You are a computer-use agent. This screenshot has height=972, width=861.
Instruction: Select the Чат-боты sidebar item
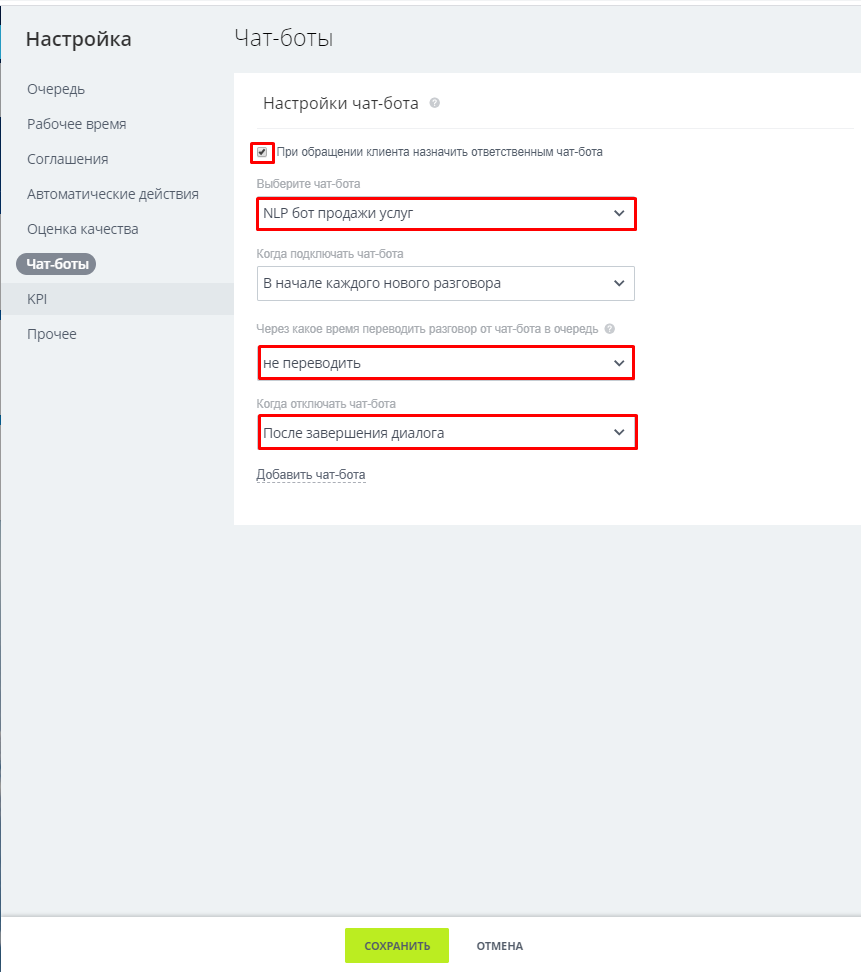tap(56, 264)
